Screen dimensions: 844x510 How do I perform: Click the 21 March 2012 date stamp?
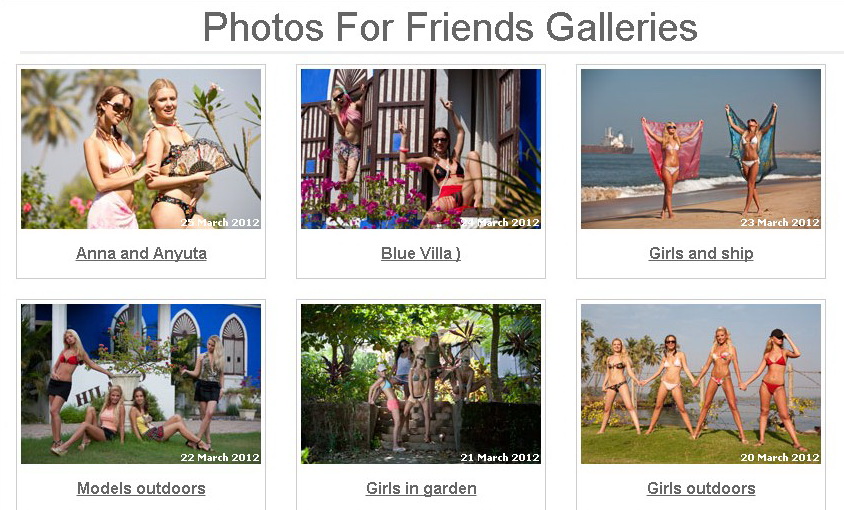point(500,457)
